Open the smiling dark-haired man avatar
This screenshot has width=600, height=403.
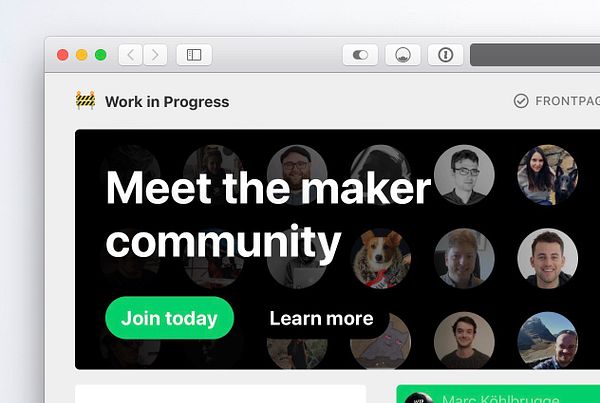(x=548, y=258)
